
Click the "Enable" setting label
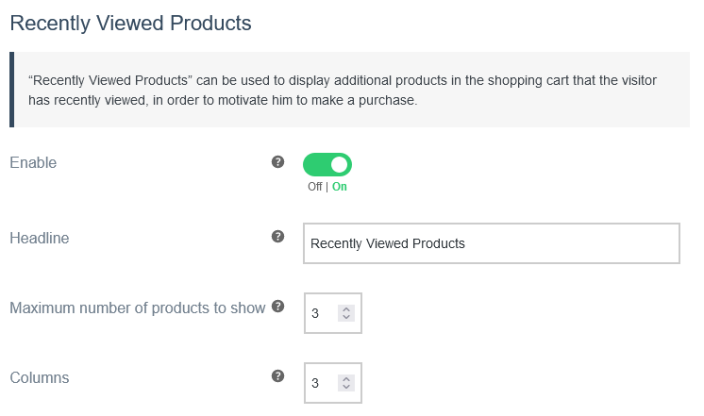33,163
